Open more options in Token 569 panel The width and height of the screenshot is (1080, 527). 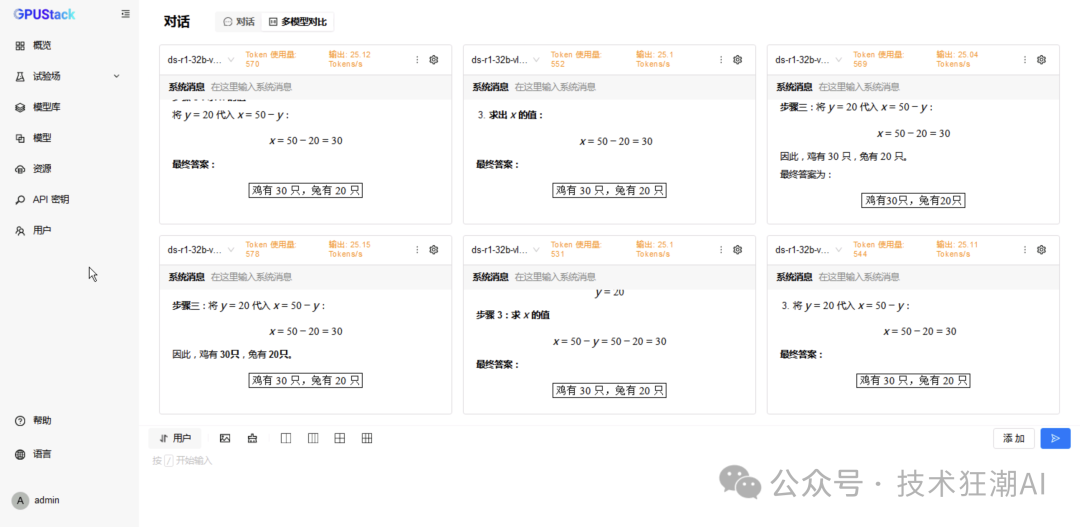coord(1025,59)
